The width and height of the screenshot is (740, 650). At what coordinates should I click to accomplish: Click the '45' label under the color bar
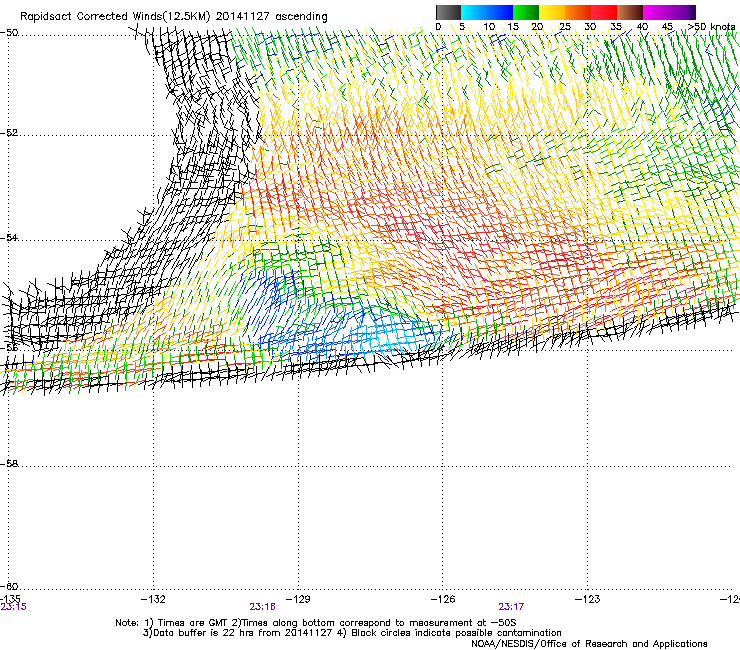click(x=667, y=27)
